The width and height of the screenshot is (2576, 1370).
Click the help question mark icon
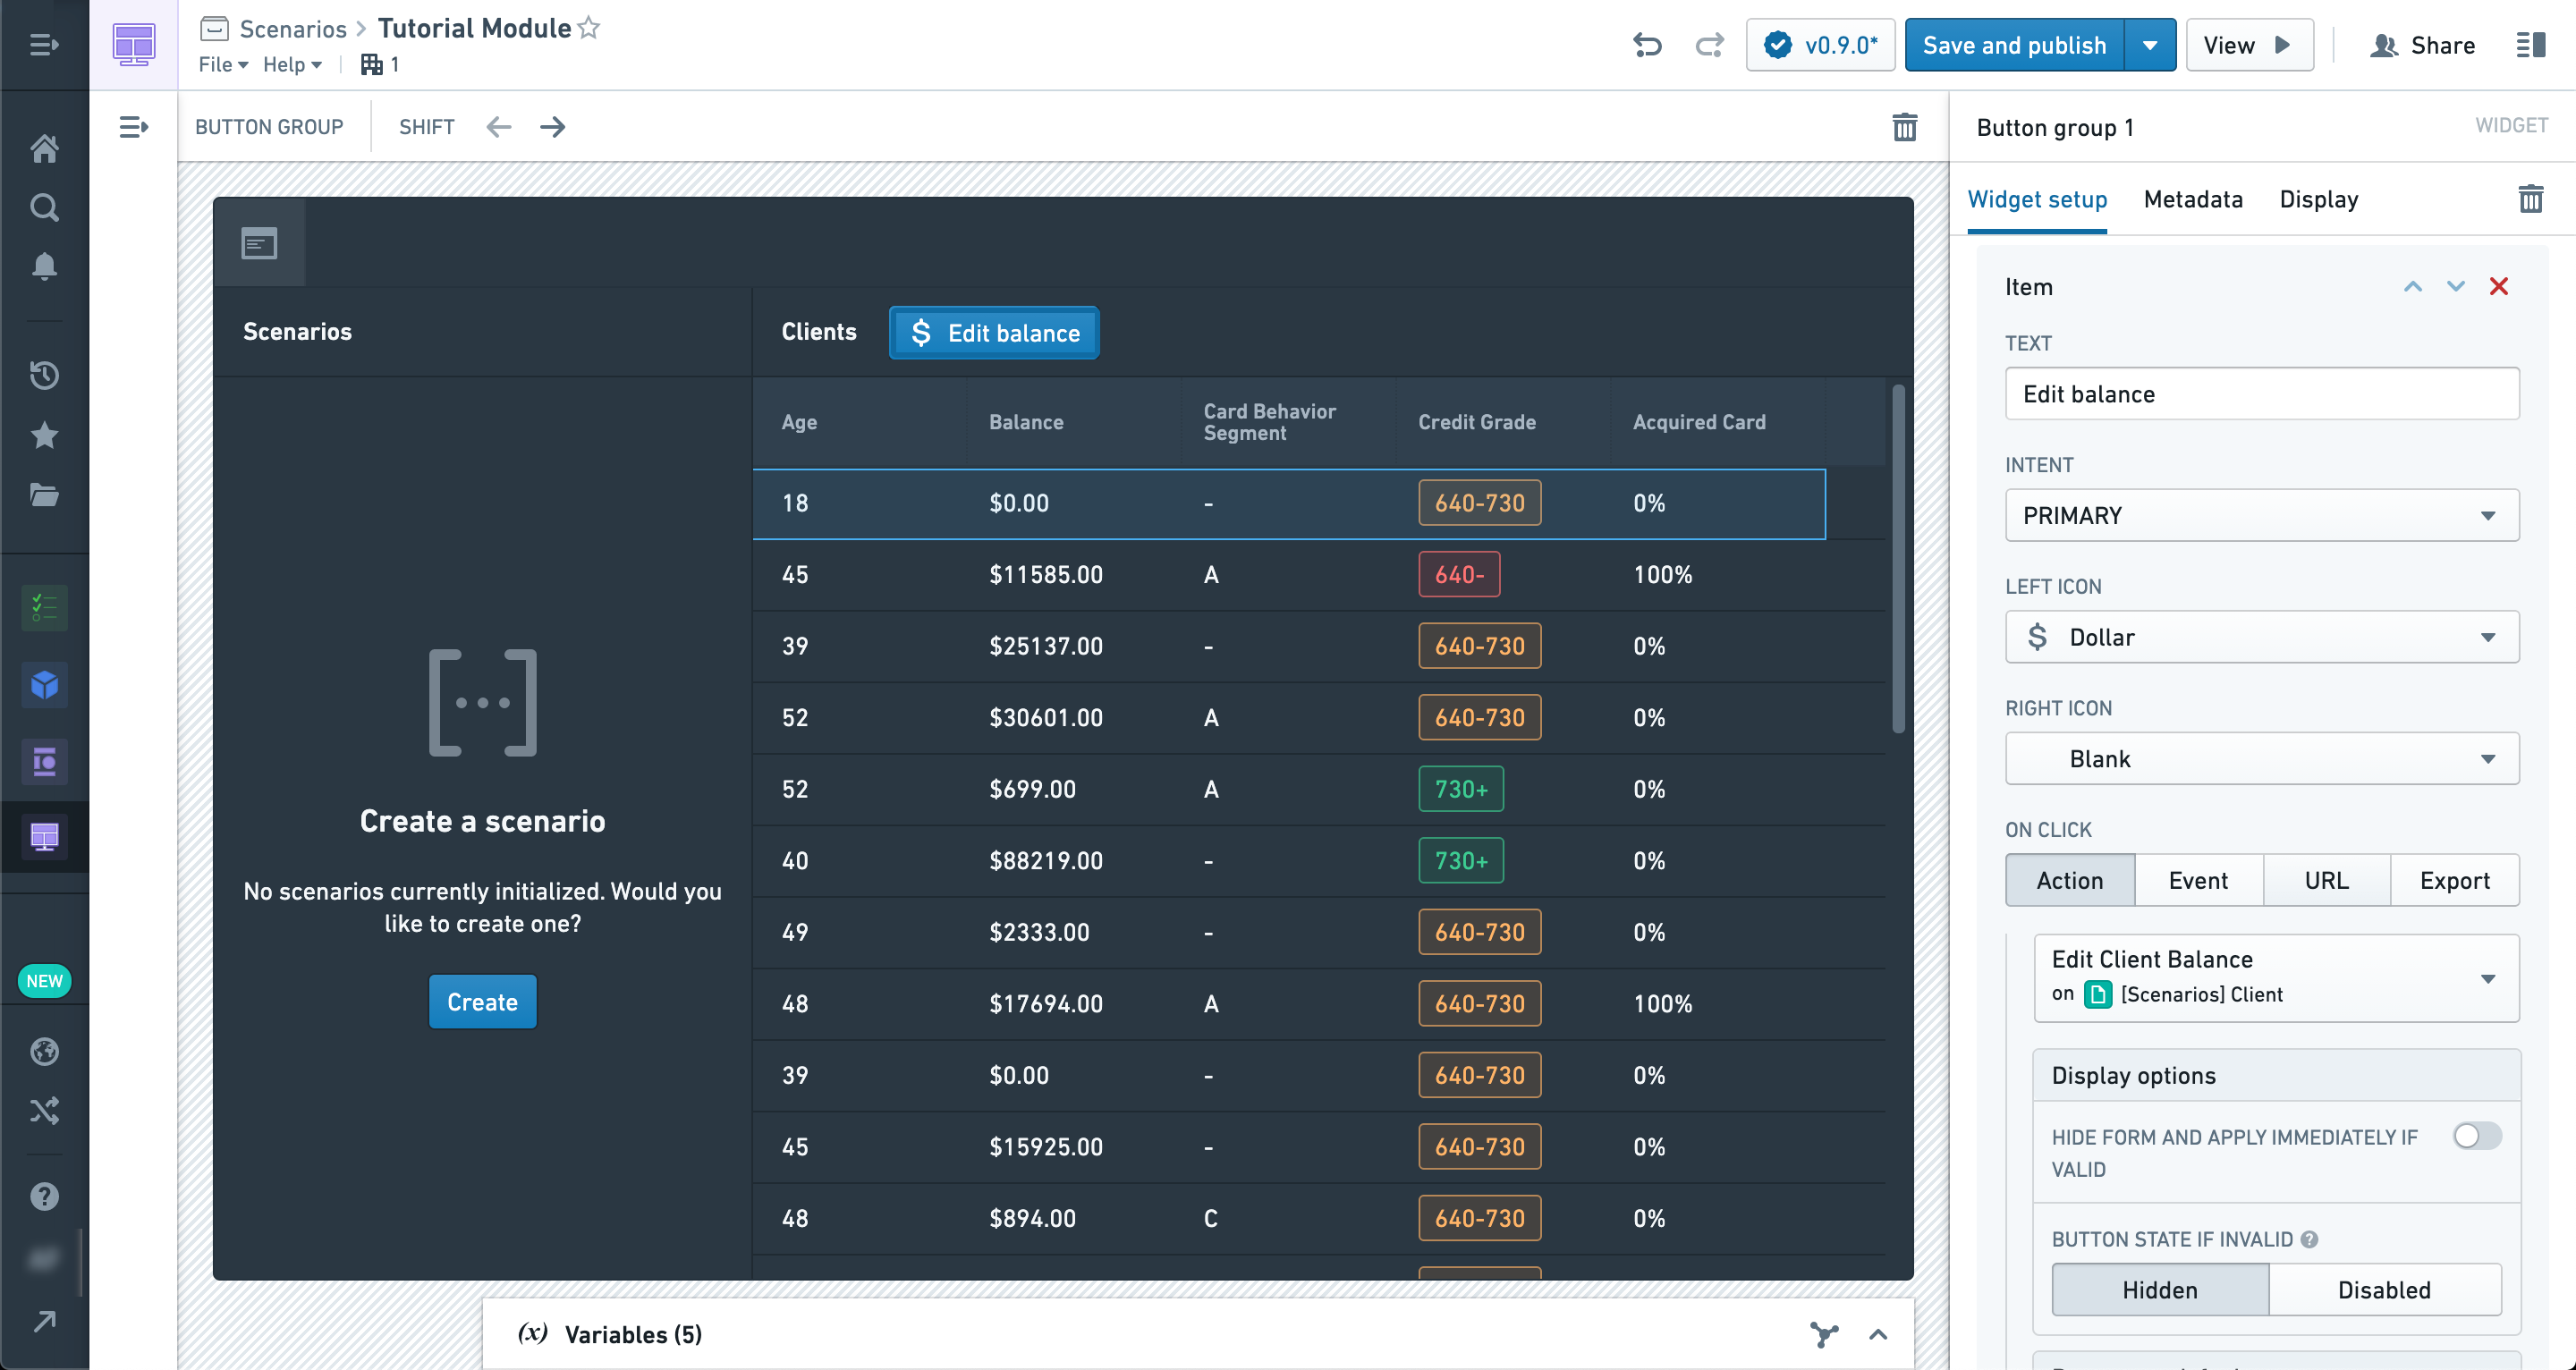[x=44, y=1196]
